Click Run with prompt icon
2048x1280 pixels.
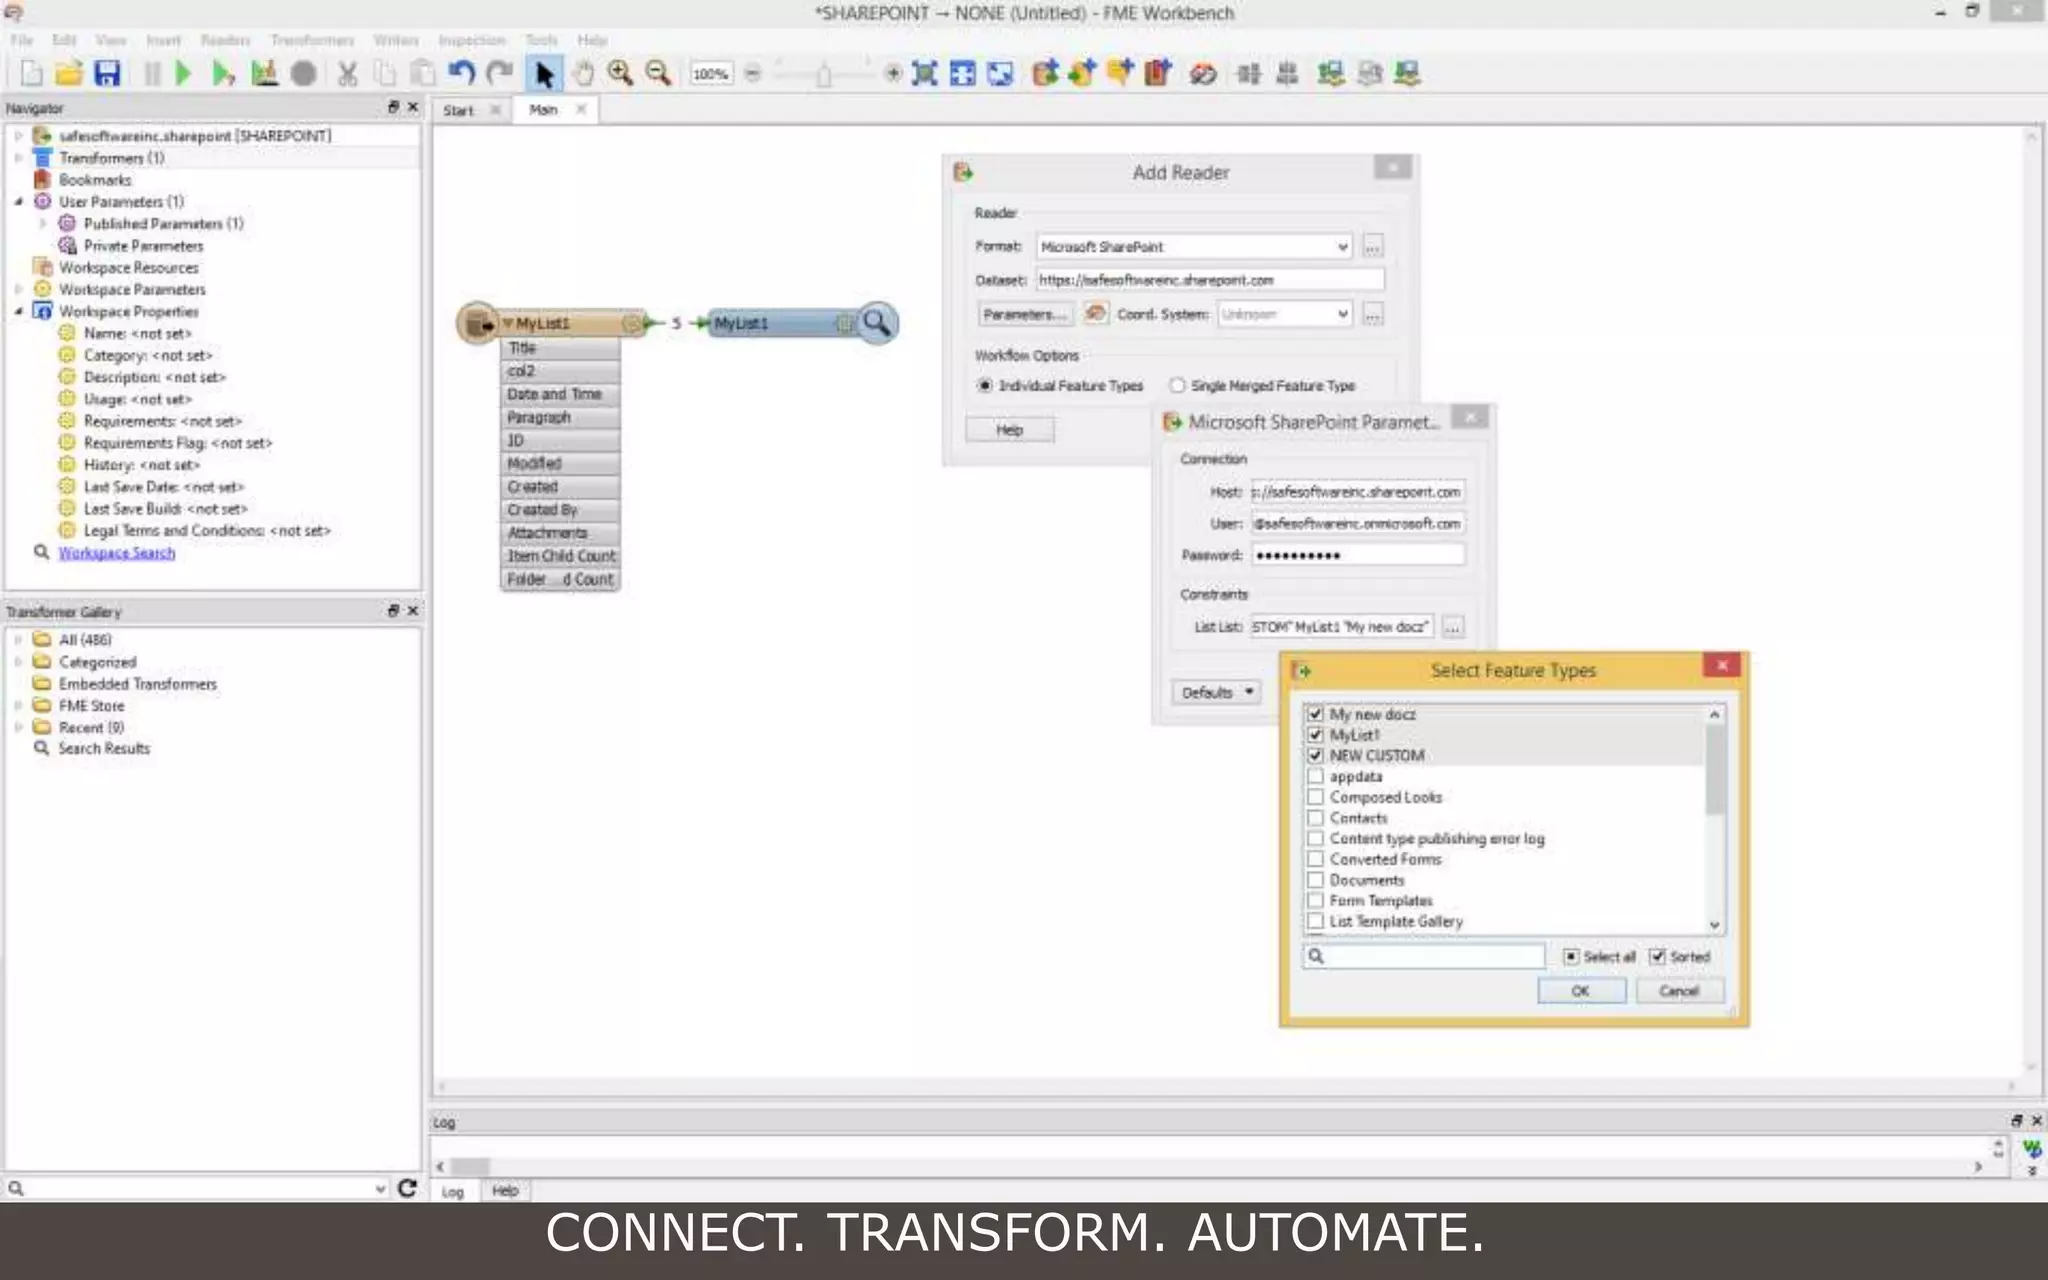click(x=223, y=73)
